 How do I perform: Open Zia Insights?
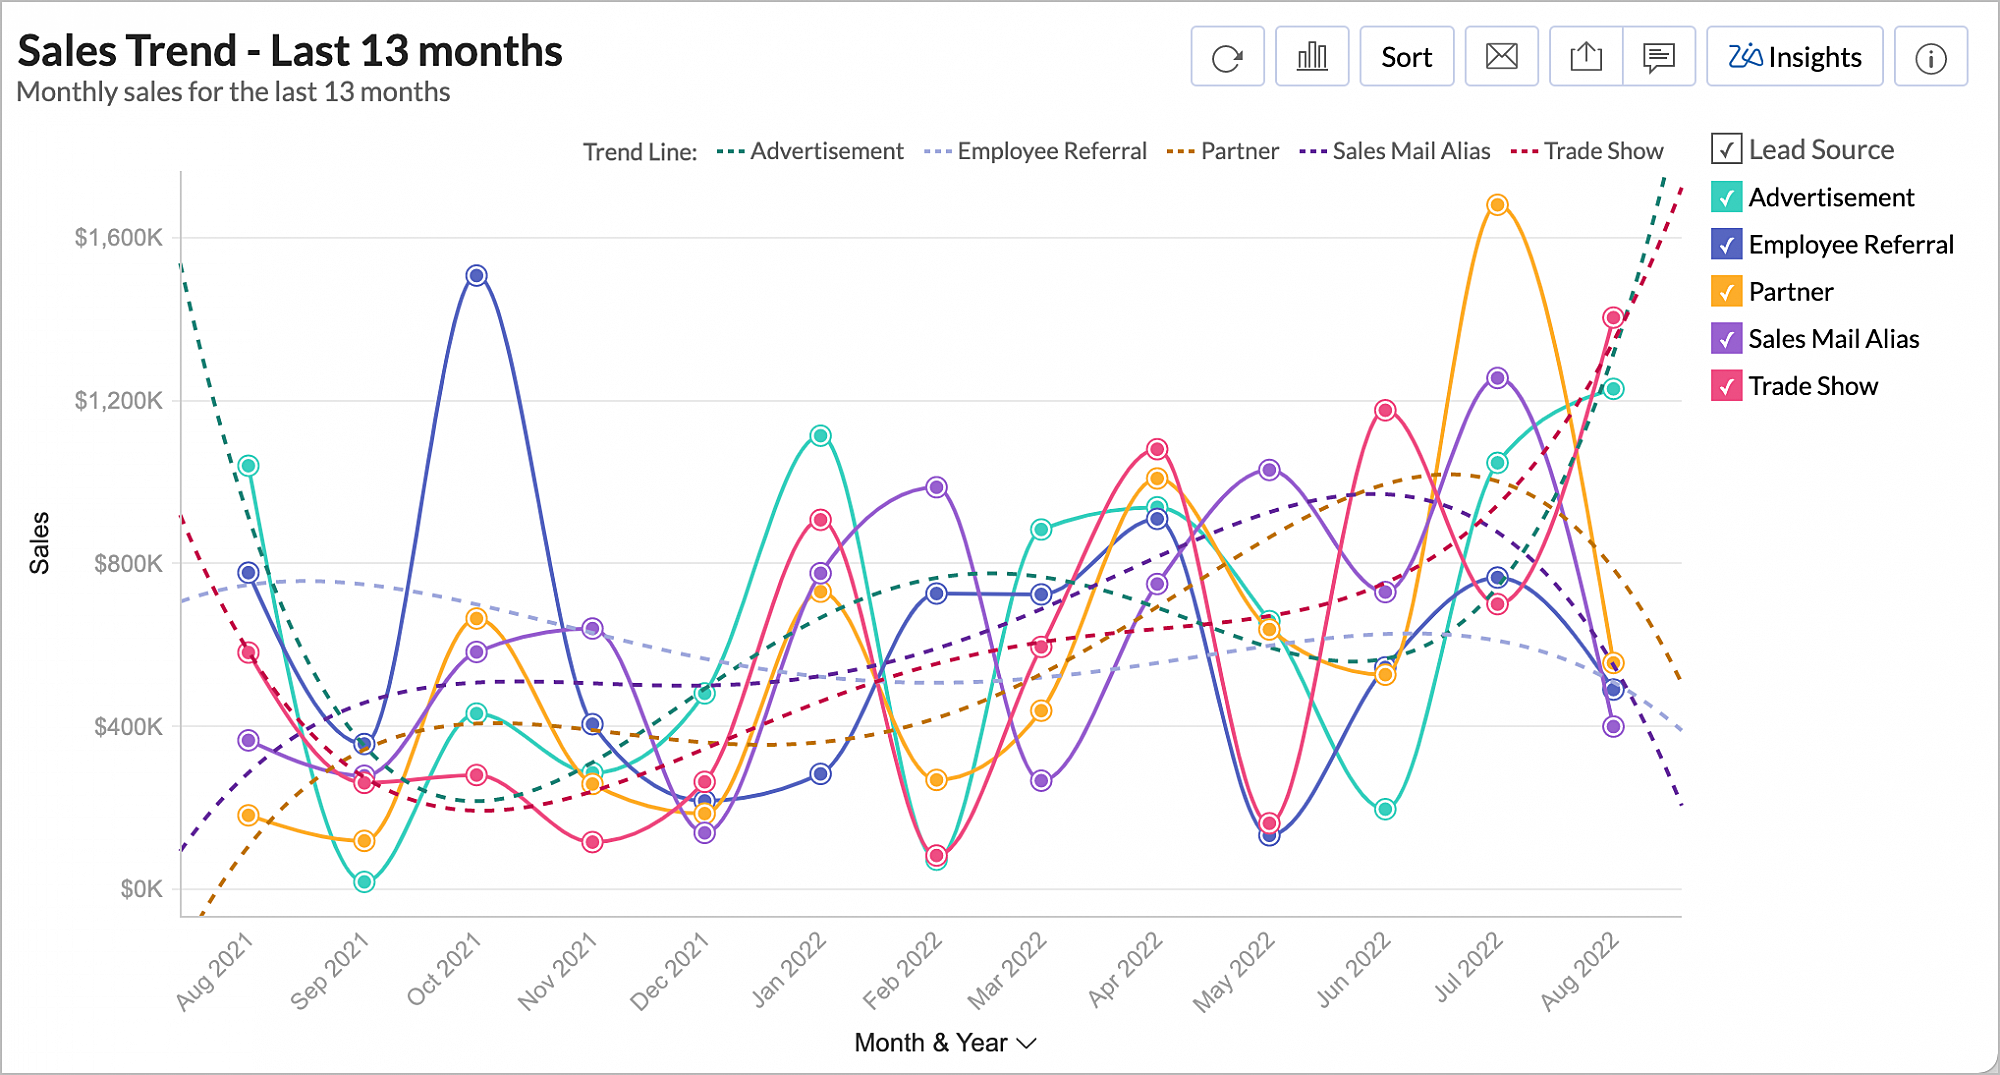tap(1795, 57)
